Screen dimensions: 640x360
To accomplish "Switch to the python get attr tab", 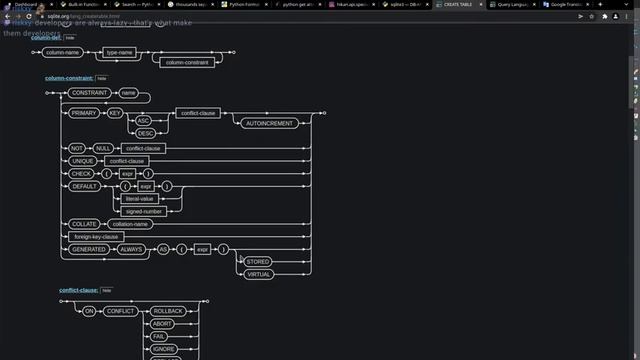I will 298,4.
